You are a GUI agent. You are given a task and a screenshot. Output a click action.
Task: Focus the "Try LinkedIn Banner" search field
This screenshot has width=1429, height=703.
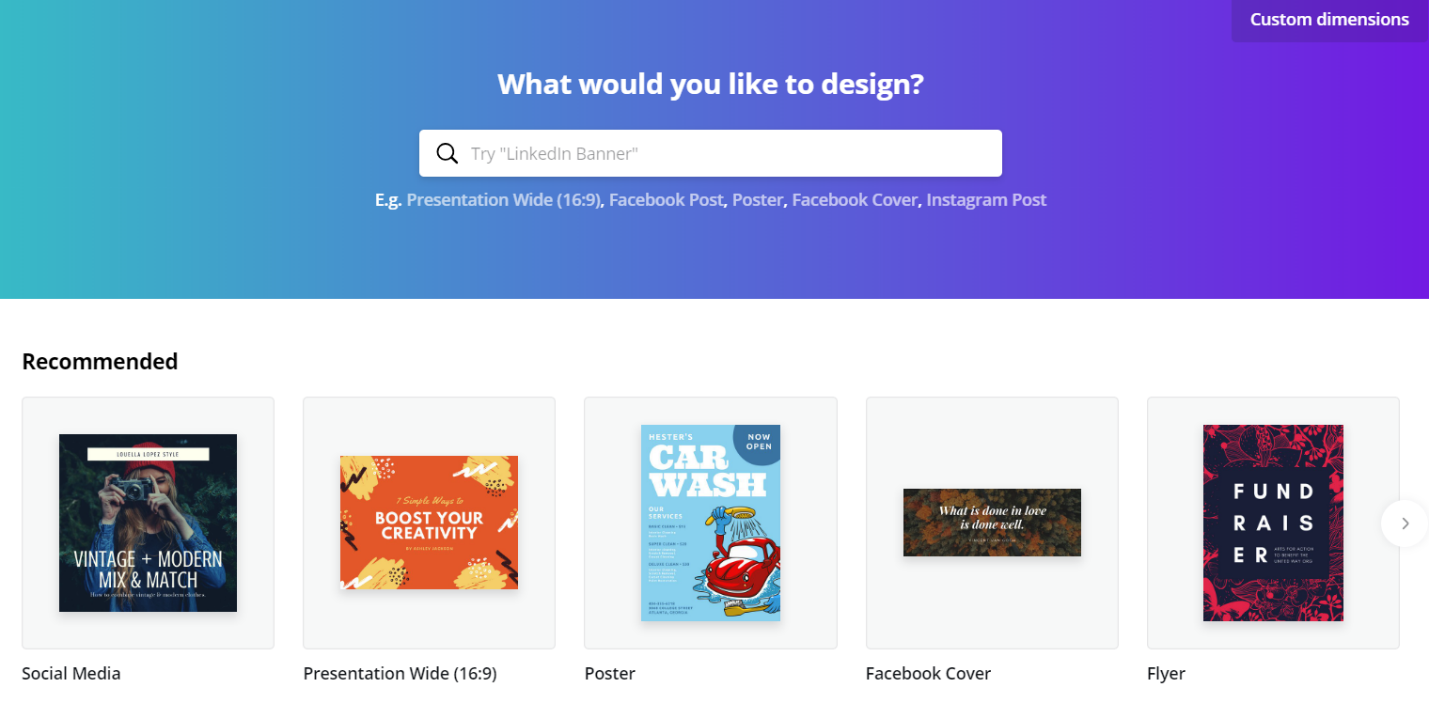click(710, 153)
